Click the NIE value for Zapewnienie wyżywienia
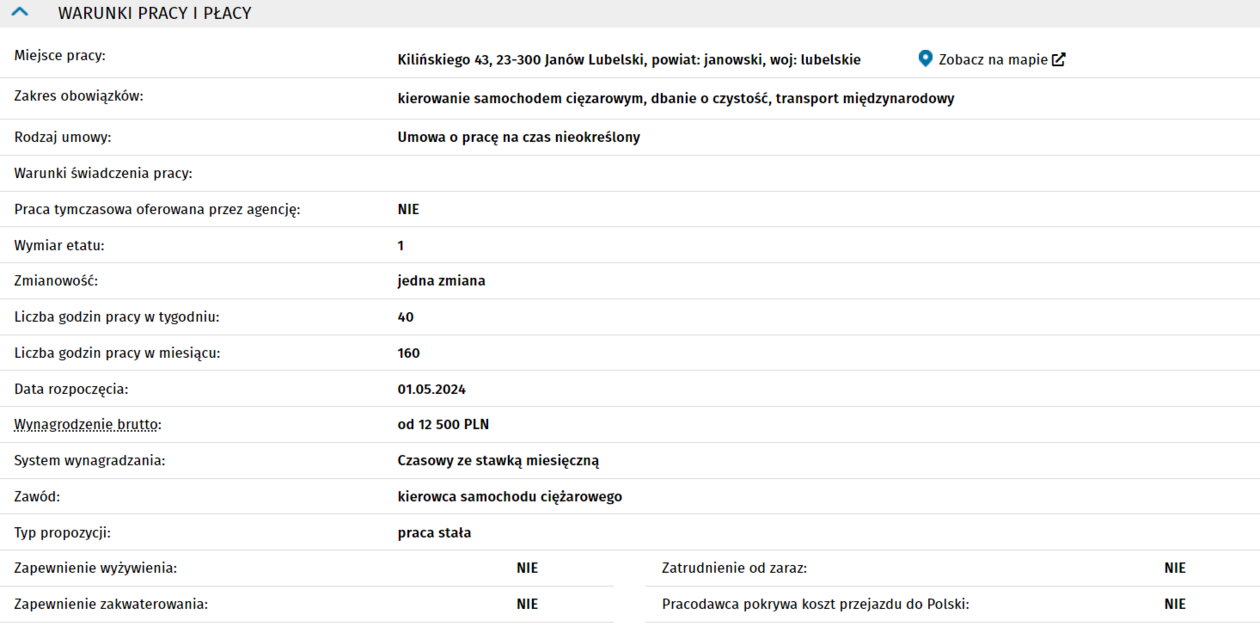The width and height of the screenshot is (1260, 639). click(x=527, y=568)
